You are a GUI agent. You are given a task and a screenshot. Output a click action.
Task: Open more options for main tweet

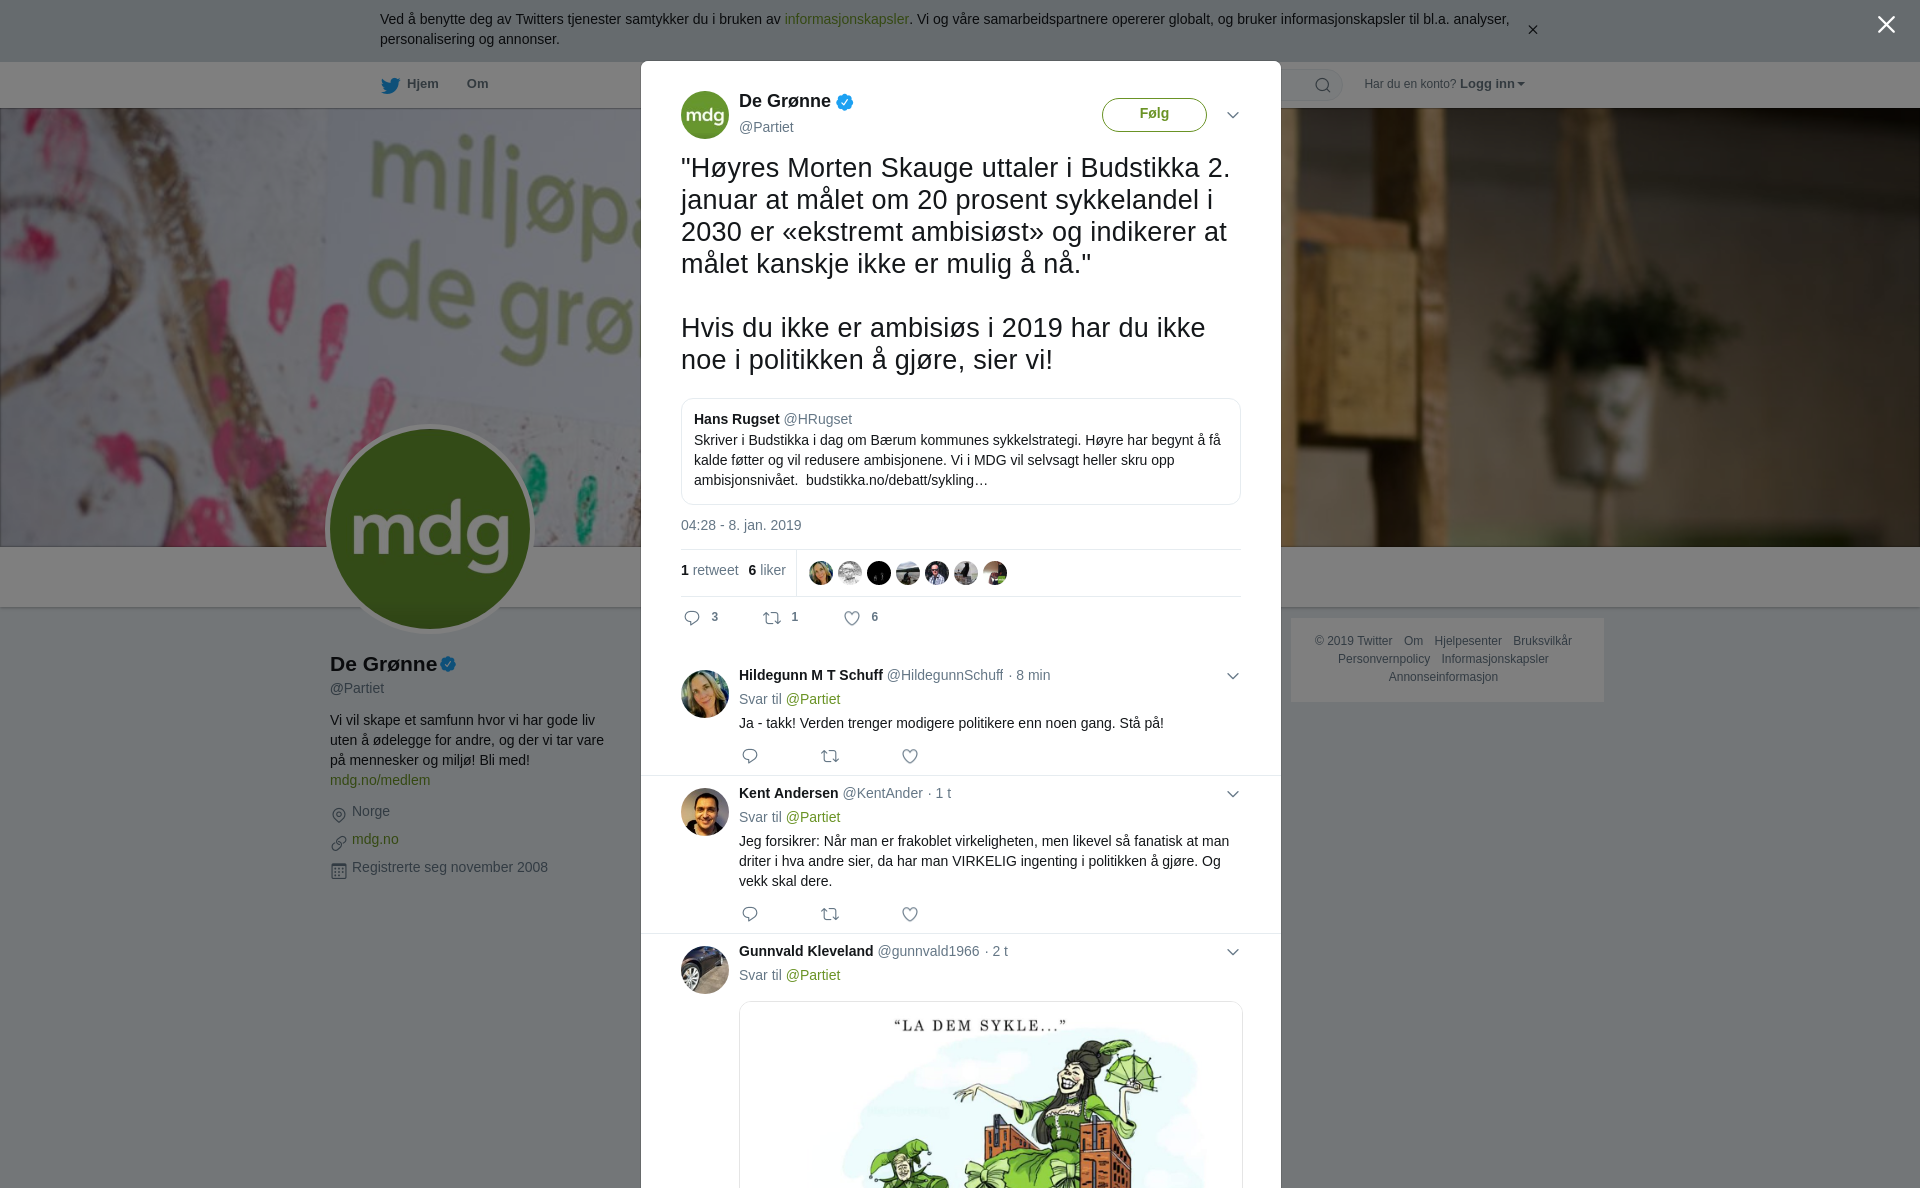[x=1233, y=115]
